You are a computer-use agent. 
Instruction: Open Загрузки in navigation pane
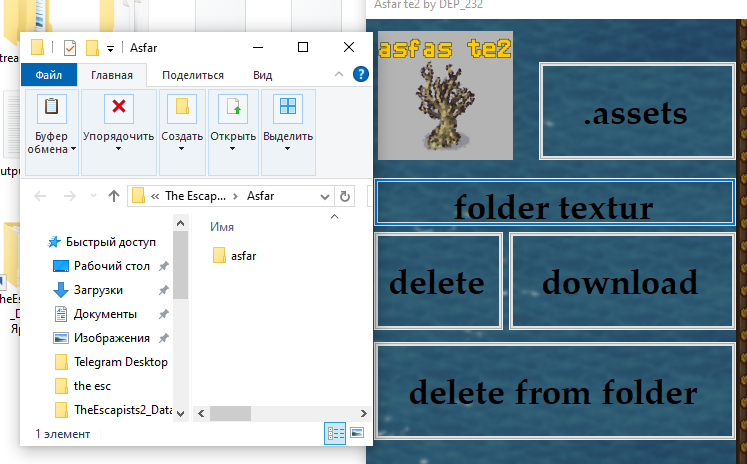[x=98, y=290]
